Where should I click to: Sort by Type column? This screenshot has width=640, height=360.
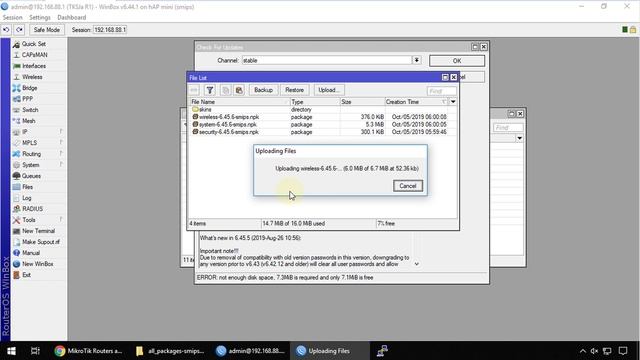click(x=315, y=102)
